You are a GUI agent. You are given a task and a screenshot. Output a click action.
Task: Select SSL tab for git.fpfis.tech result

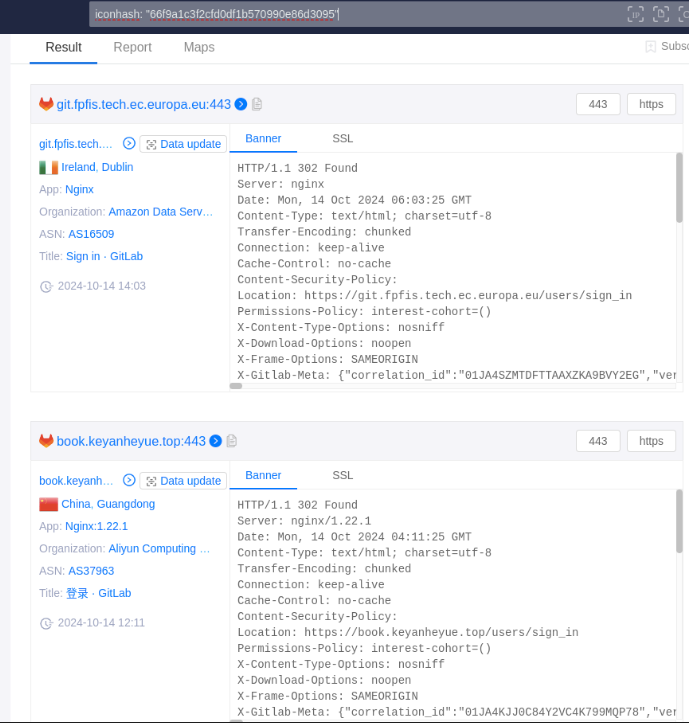click(x=343, y=139)
